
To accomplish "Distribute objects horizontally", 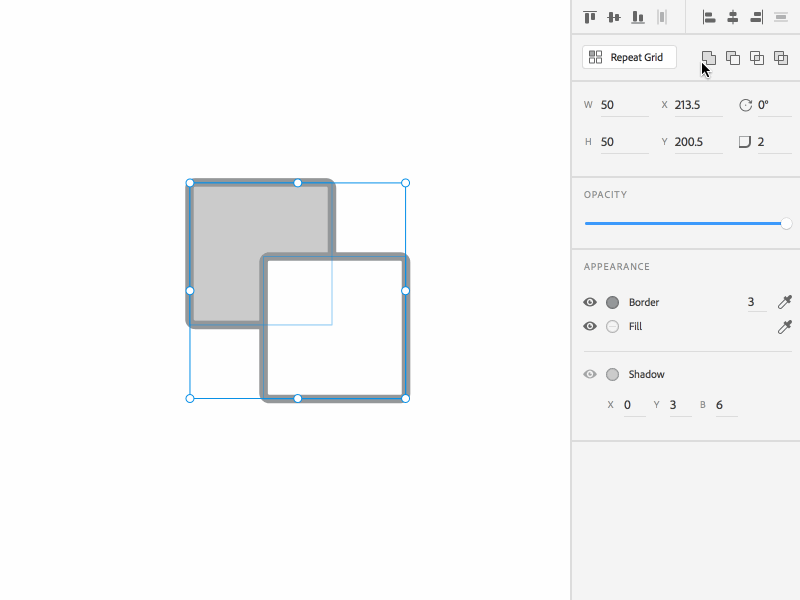I will (662, 17).
